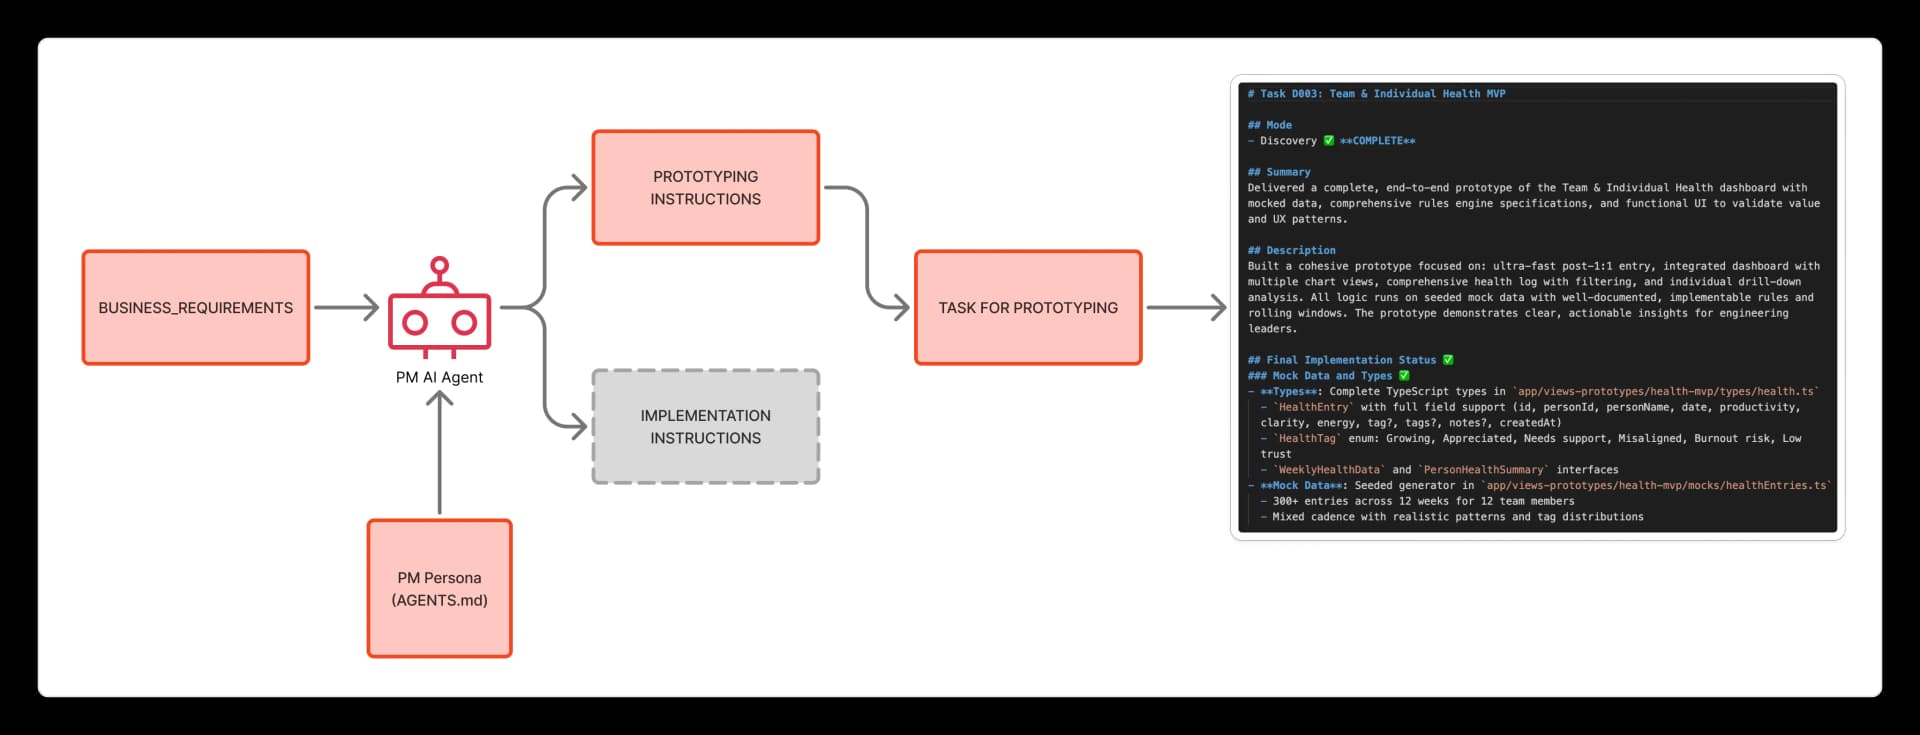Select the PROTOTYPING INSTRUCTIONS box
The width and height of the screenshot is (1920, 735).
point(706,188)
